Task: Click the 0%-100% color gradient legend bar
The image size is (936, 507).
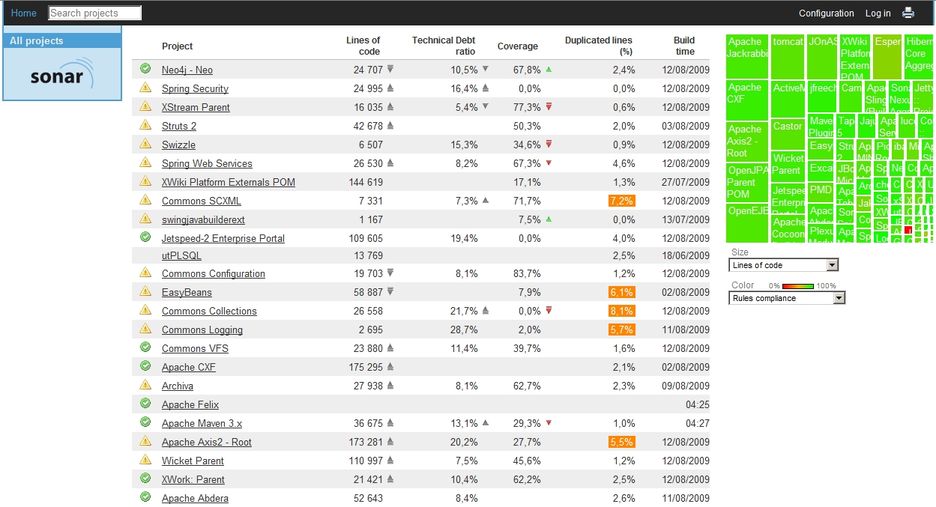Action: (x=798, y=286)
